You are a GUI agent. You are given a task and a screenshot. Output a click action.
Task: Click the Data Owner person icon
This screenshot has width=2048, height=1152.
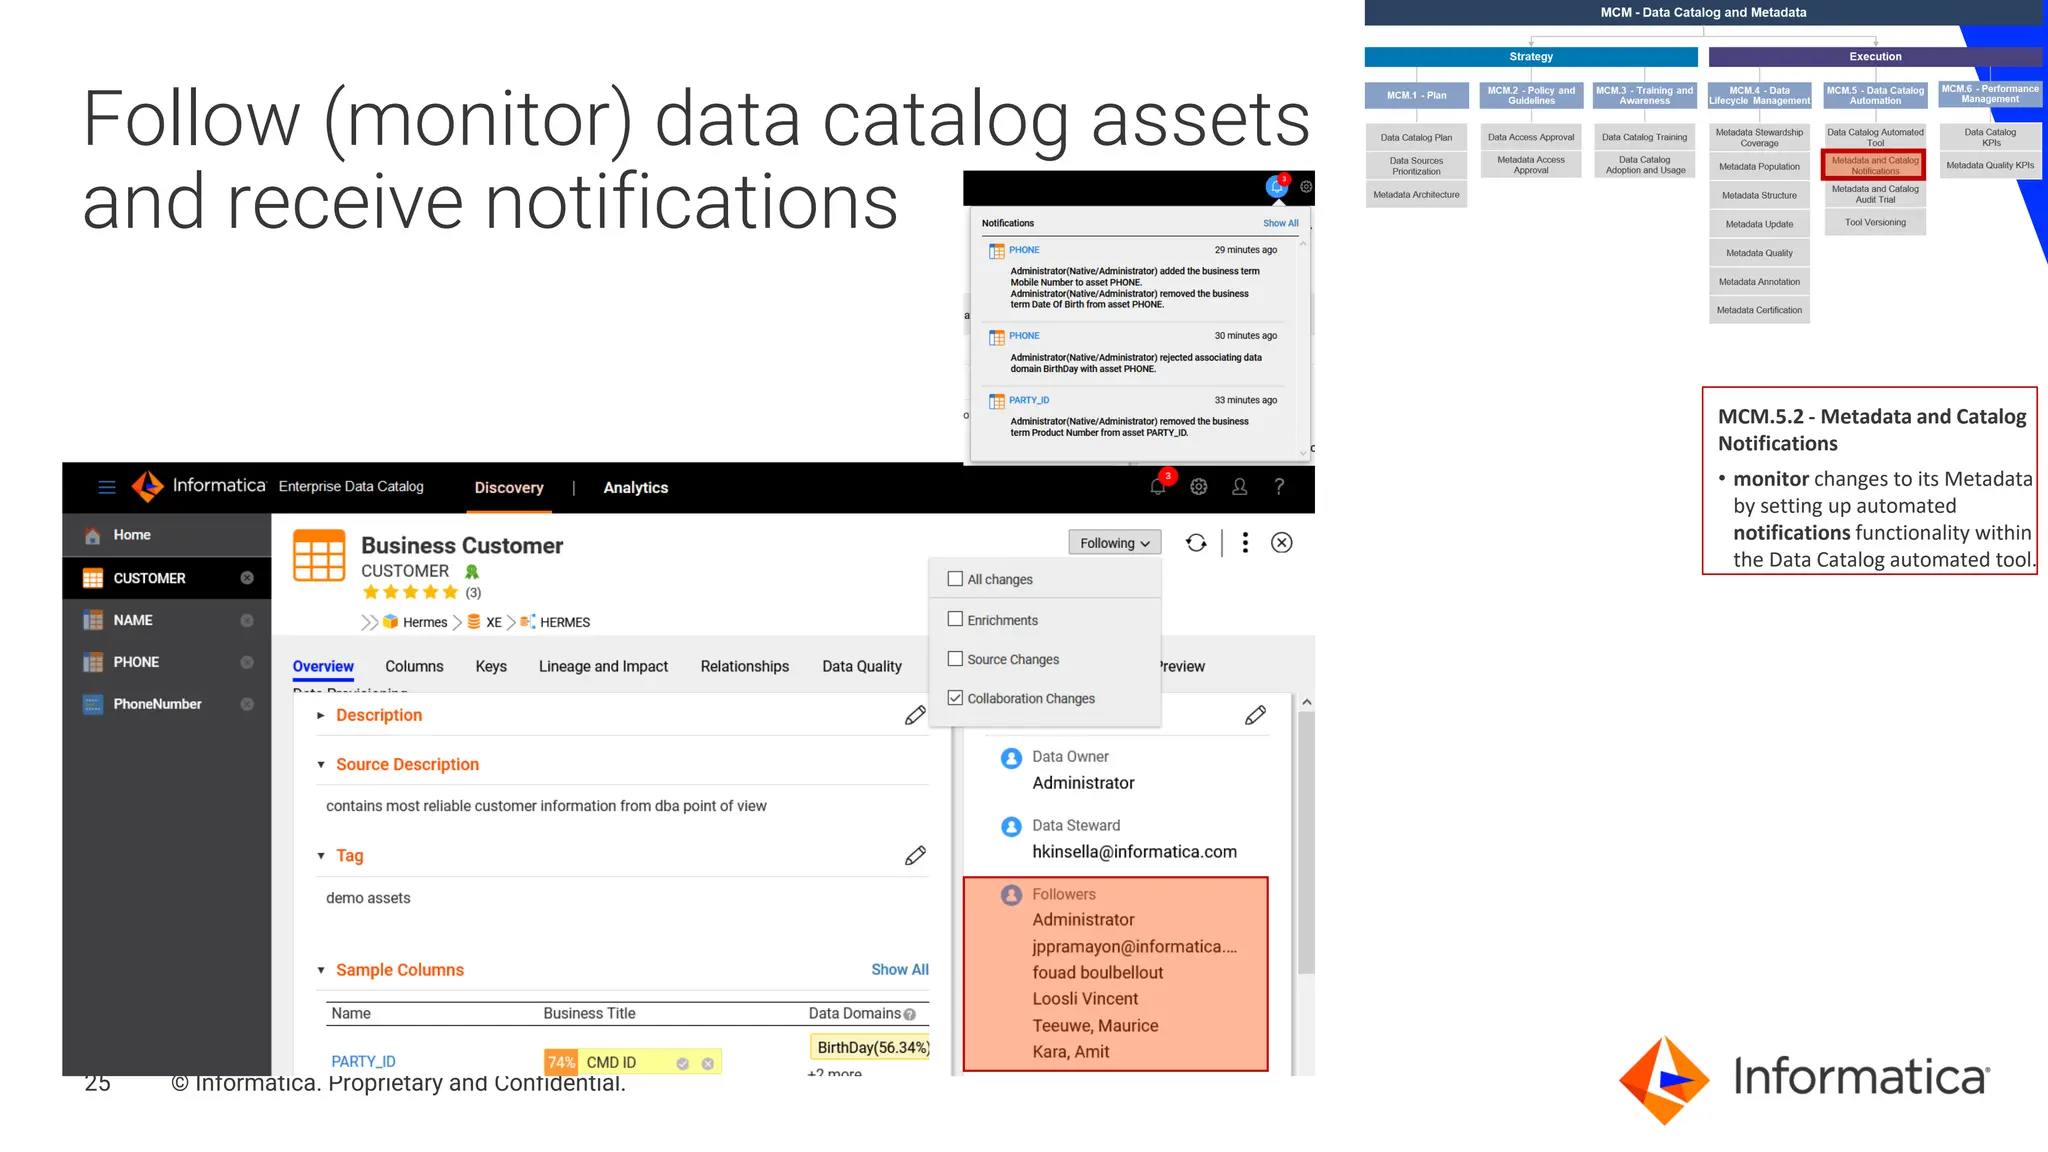point(1011,759)
